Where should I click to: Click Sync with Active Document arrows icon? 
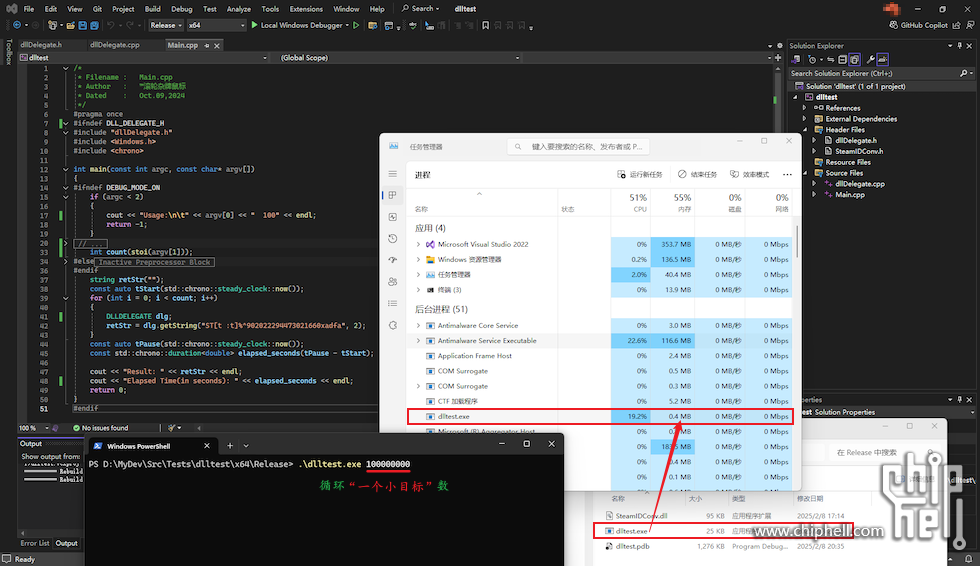pos(831,60)
